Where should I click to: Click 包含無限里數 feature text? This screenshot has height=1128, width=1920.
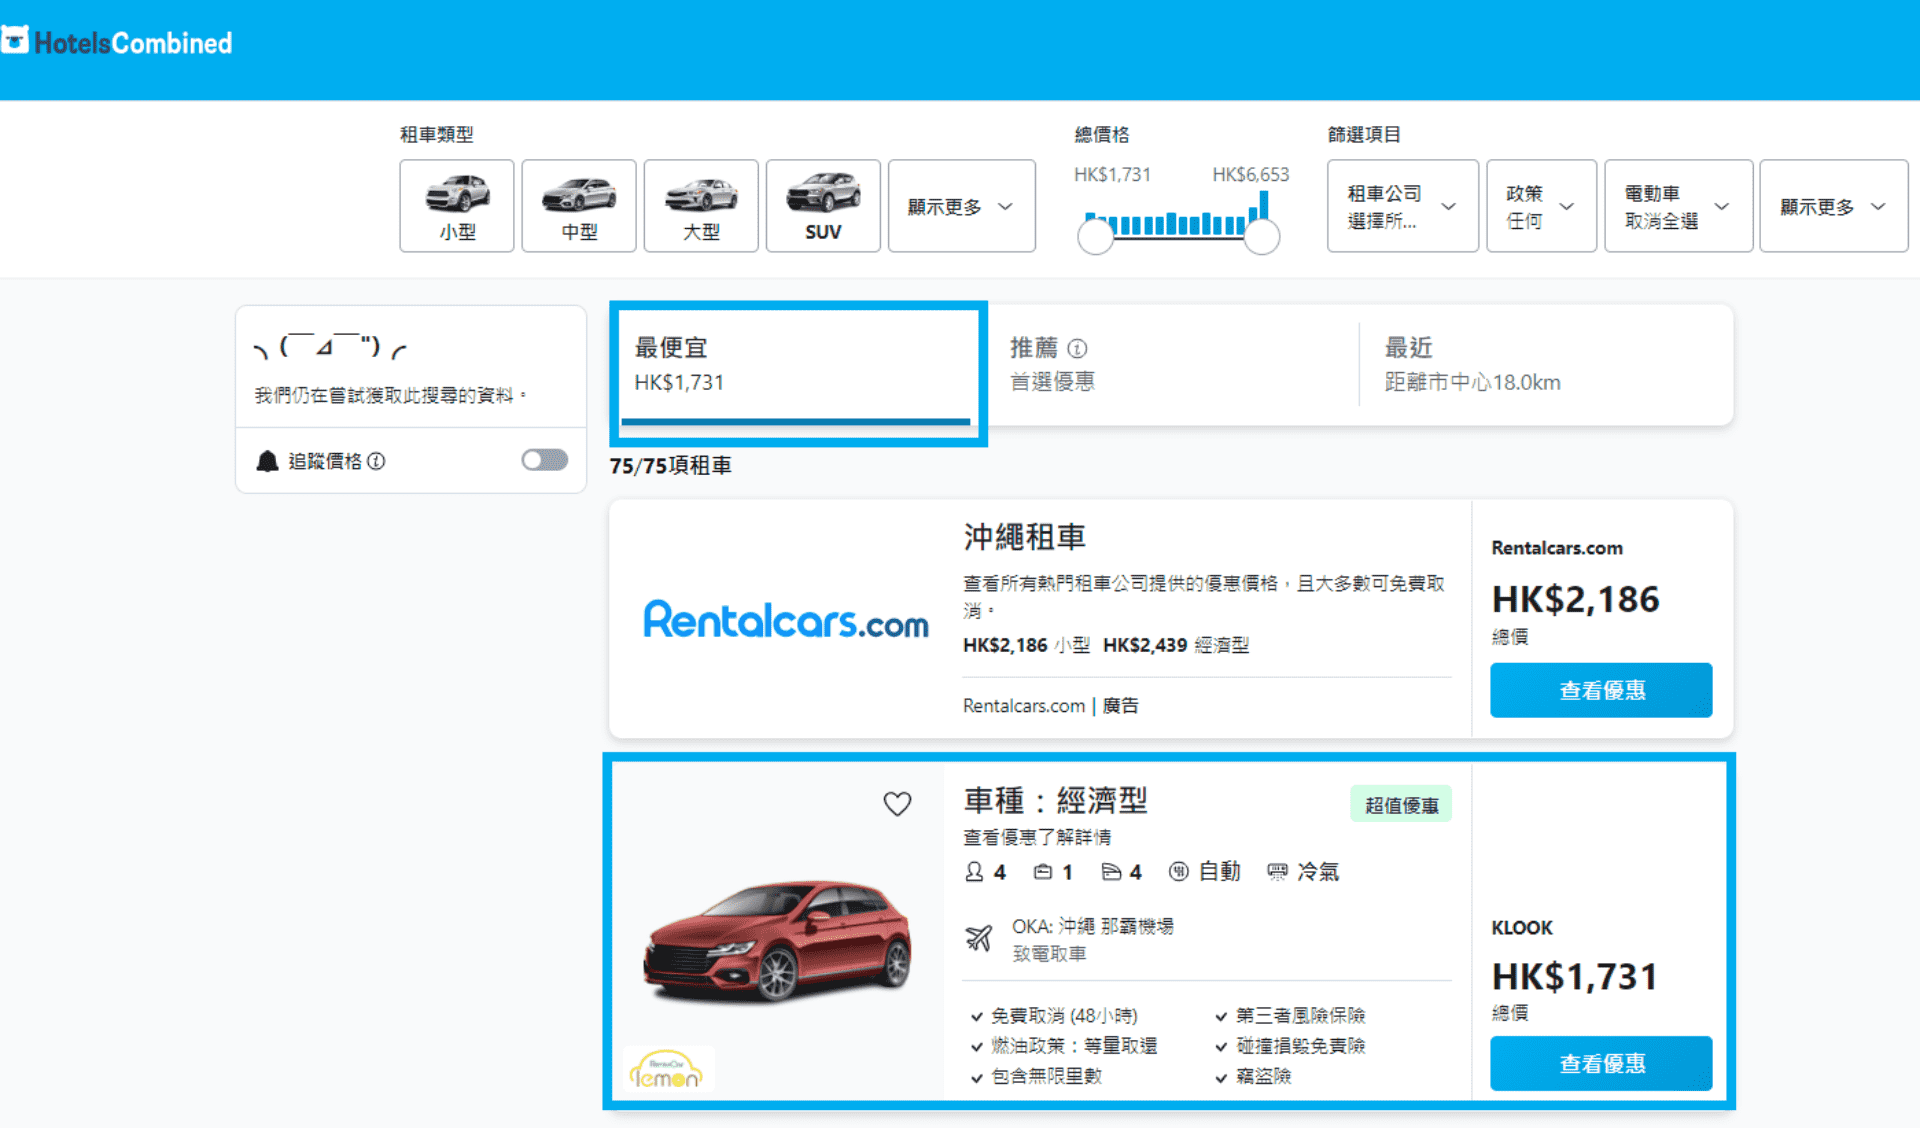(1046, 1076)
